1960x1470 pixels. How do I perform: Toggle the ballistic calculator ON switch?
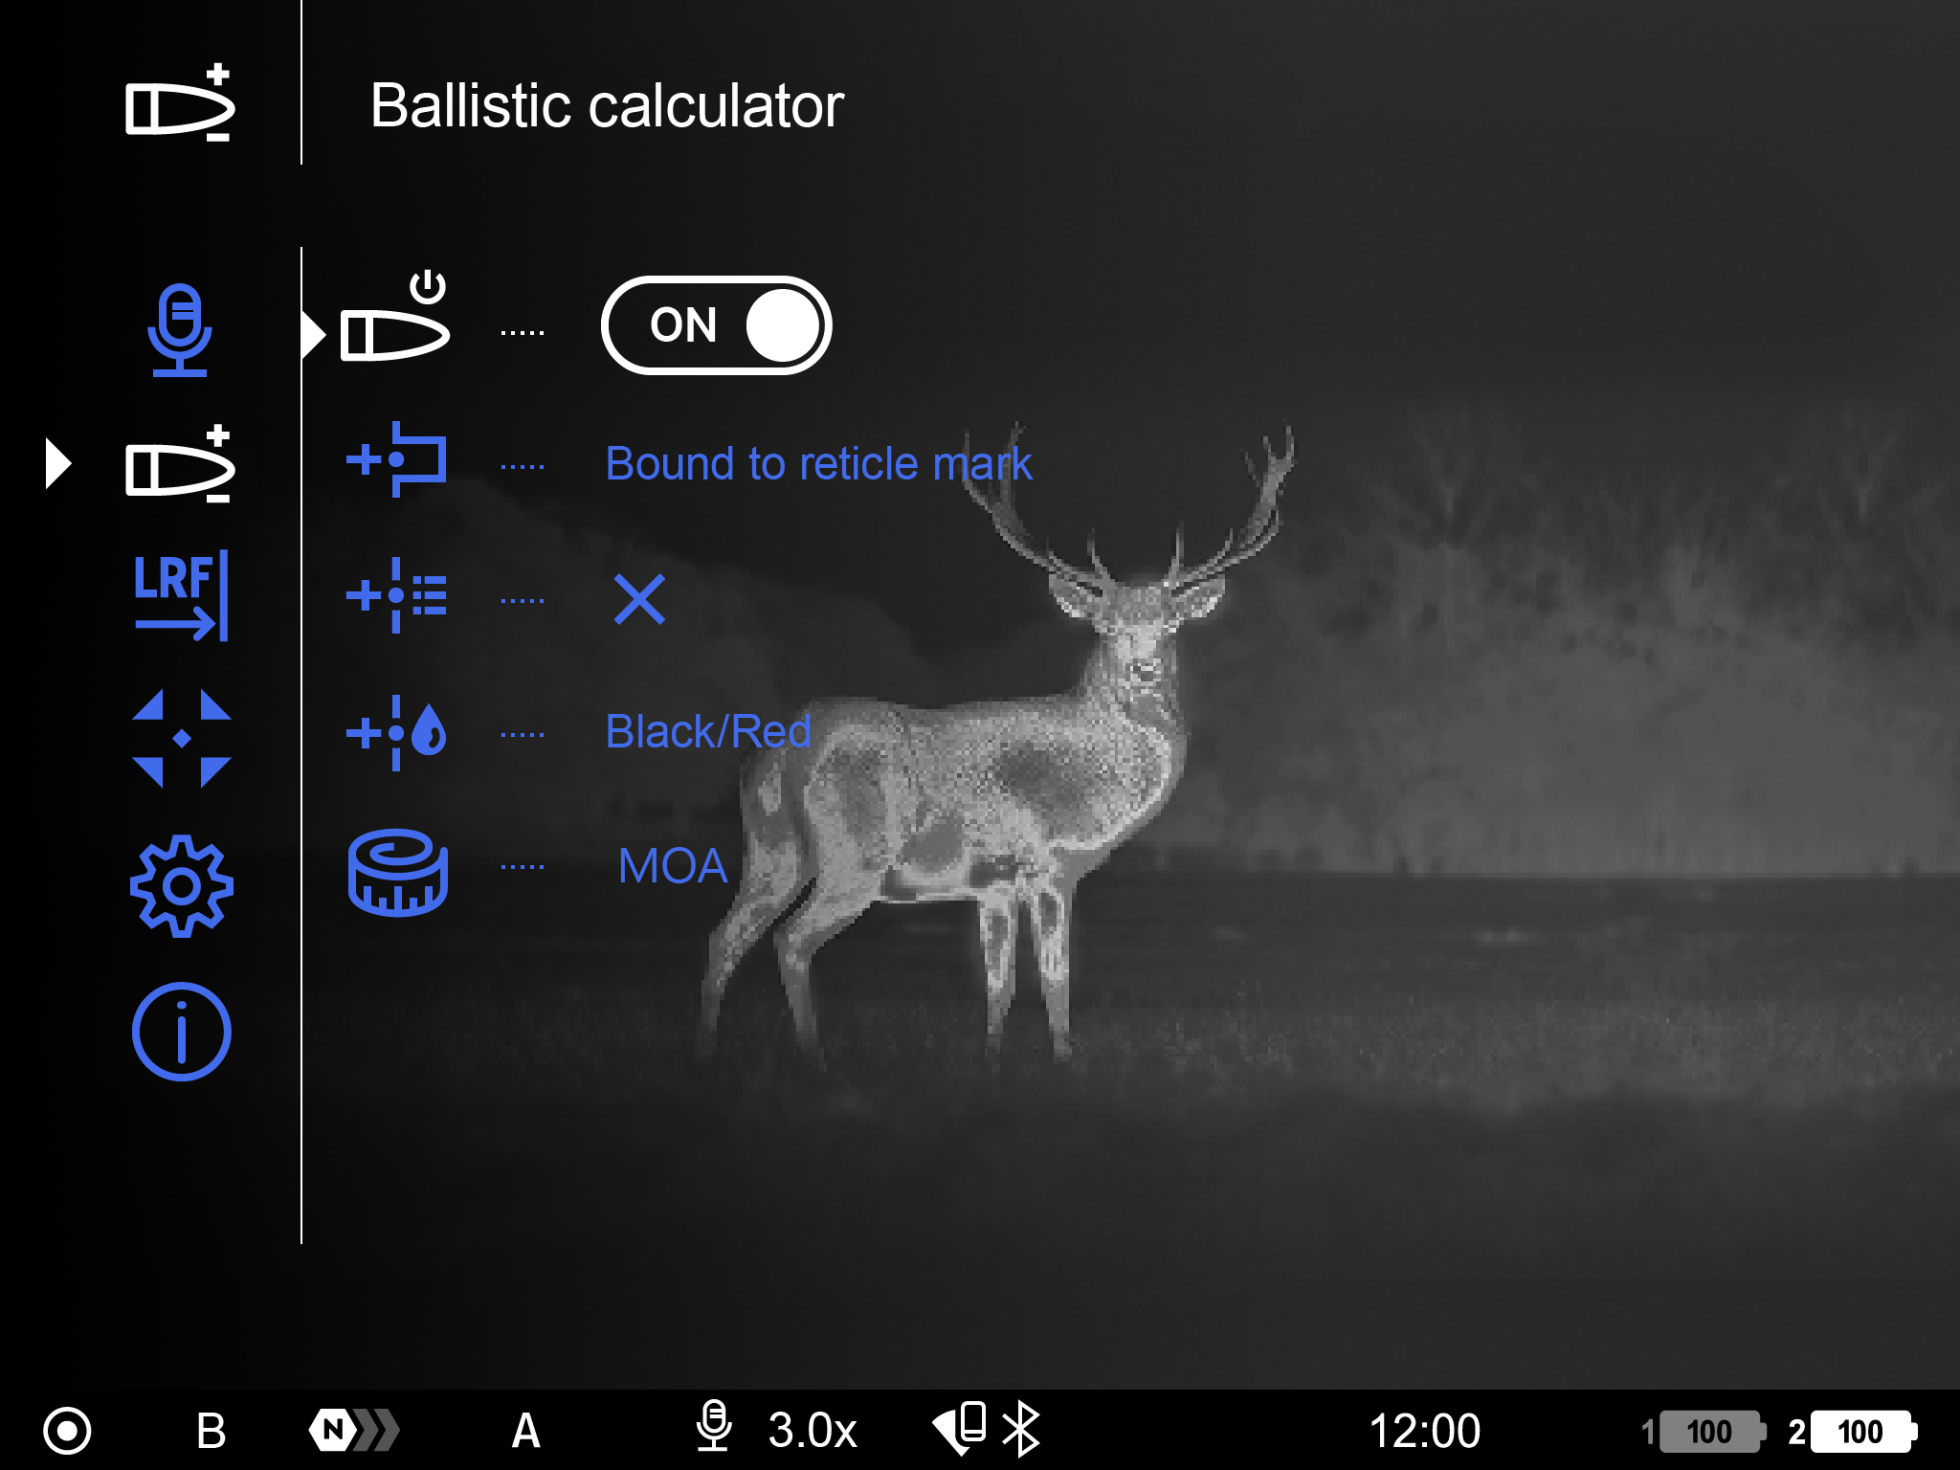[x=716, y=326]
